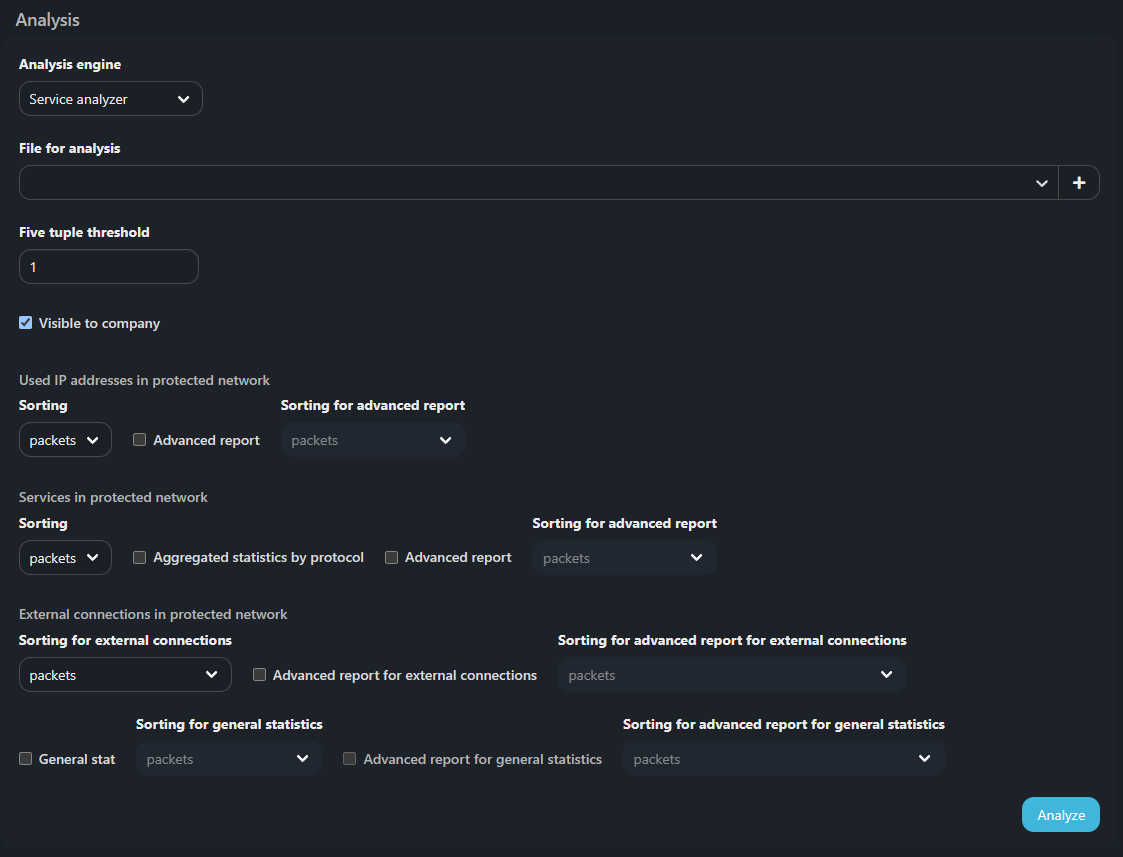Open Services section Sorting for advanced report dropdown

(x=624, y=558)
